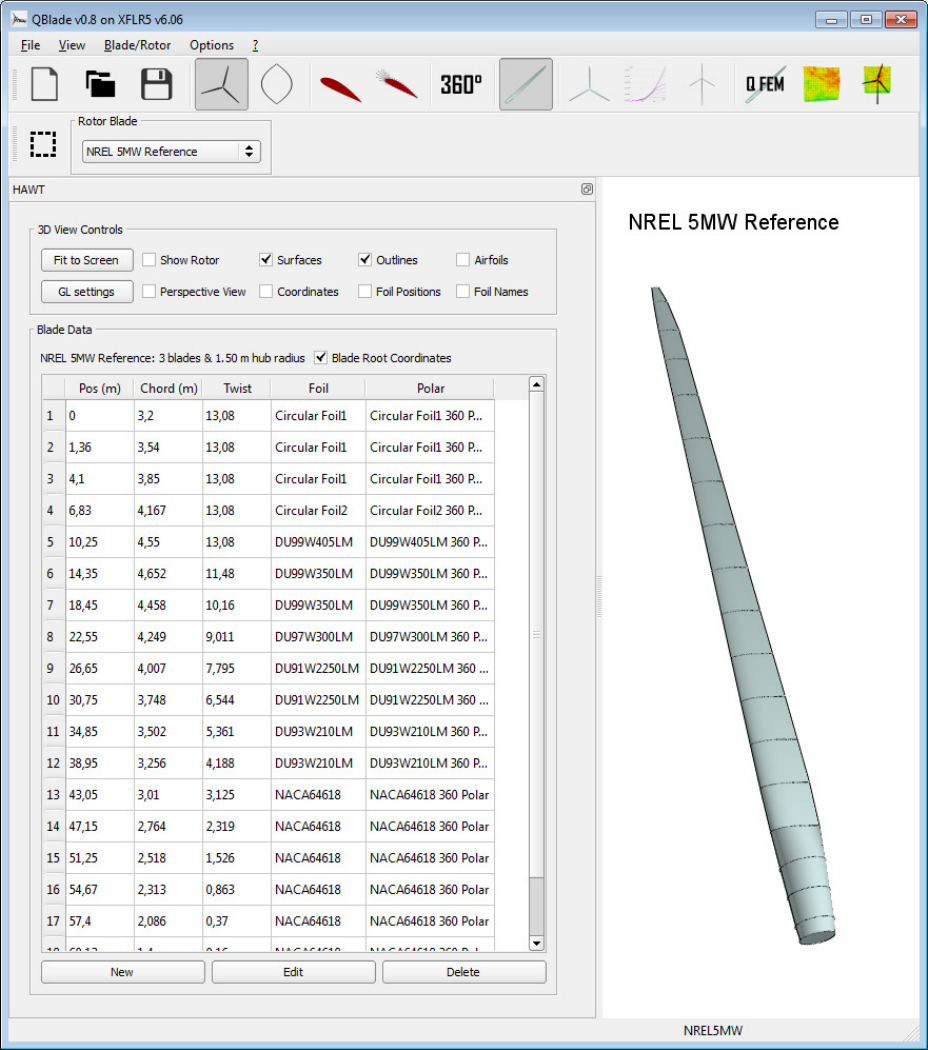Save project with floppy disk icon
The width and height of the screenshot is (928, 1050).
[156, 84]
